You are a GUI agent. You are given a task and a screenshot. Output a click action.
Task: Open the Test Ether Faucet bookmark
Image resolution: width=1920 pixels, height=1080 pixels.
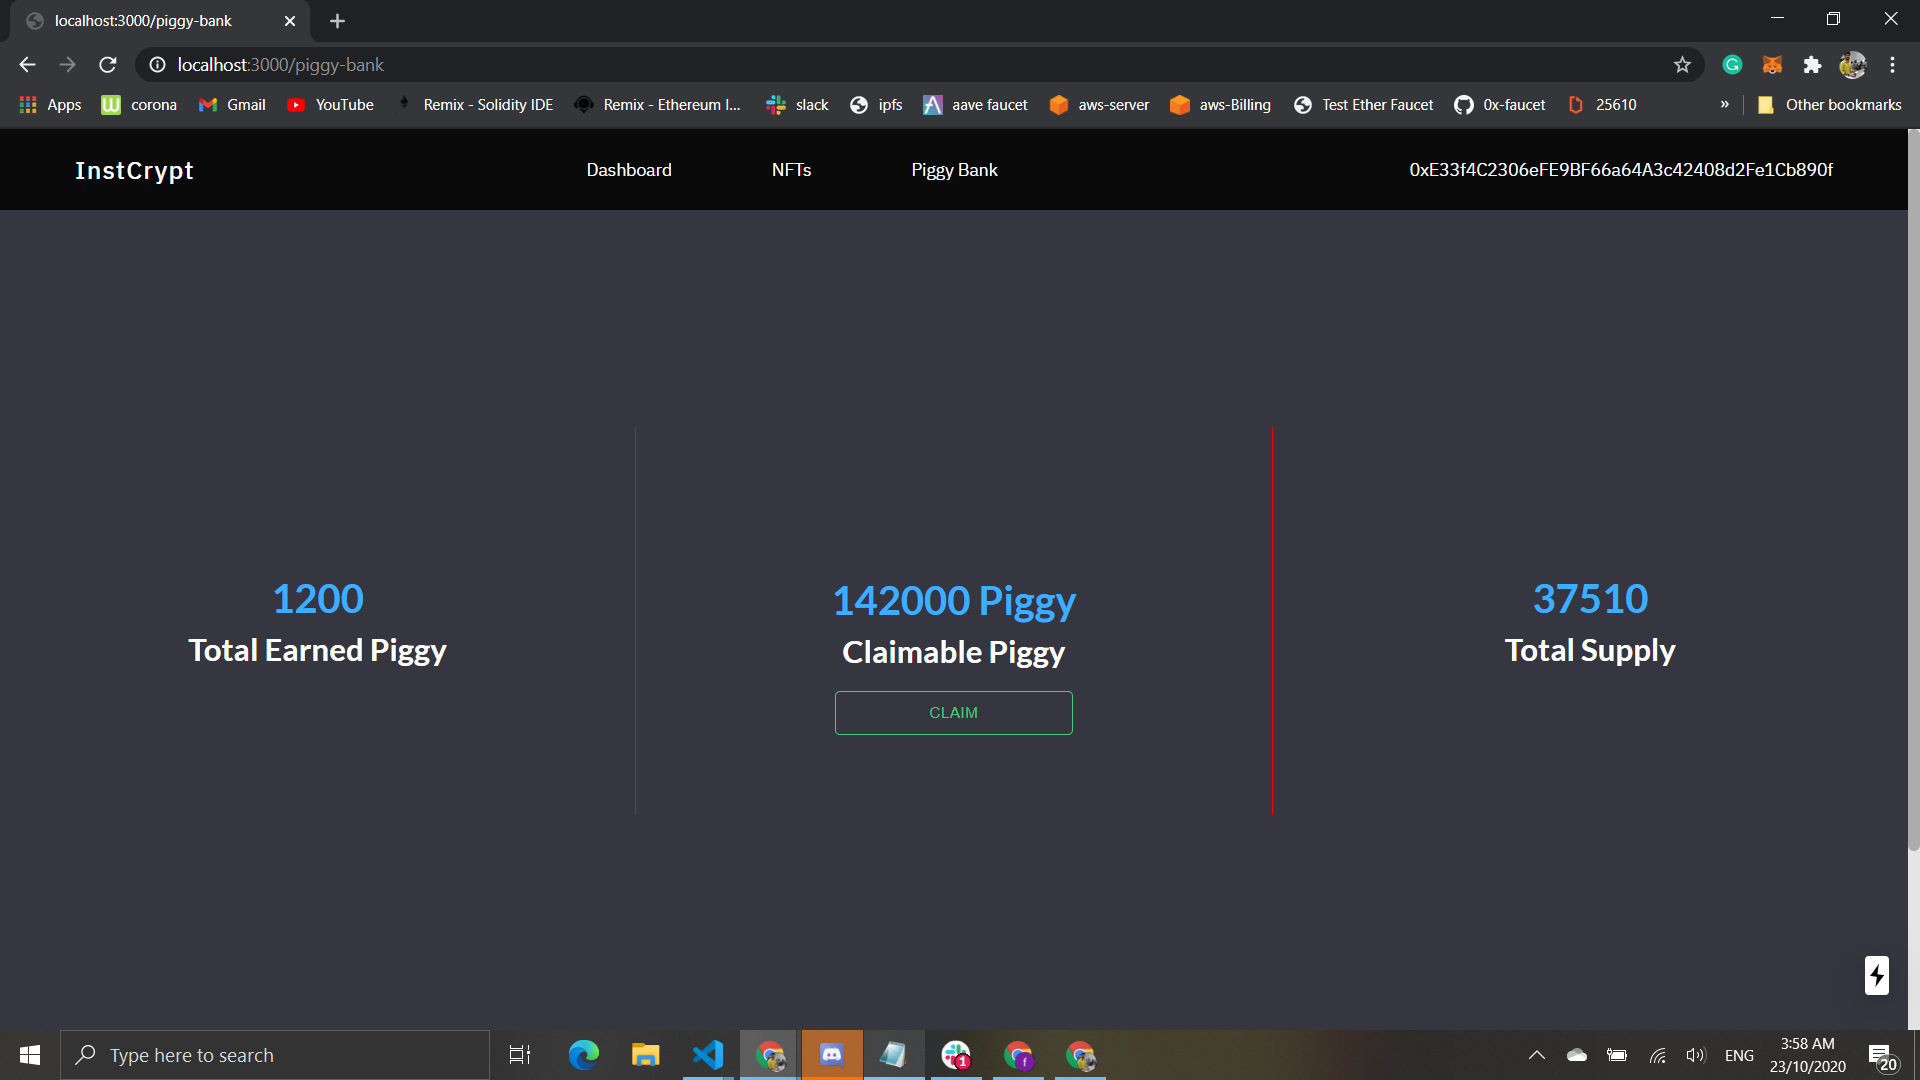coord(1363,105)
